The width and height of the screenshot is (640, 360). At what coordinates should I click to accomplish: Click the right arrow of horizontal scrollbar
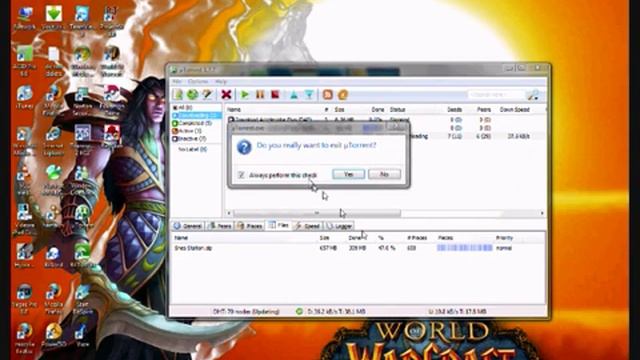pyautogui.click(x=542, y=213)
